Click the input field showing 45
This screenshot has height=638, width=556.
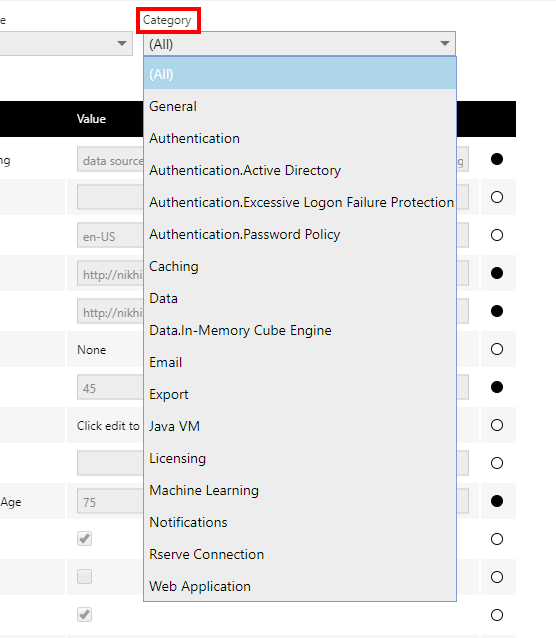coord(110,387)
